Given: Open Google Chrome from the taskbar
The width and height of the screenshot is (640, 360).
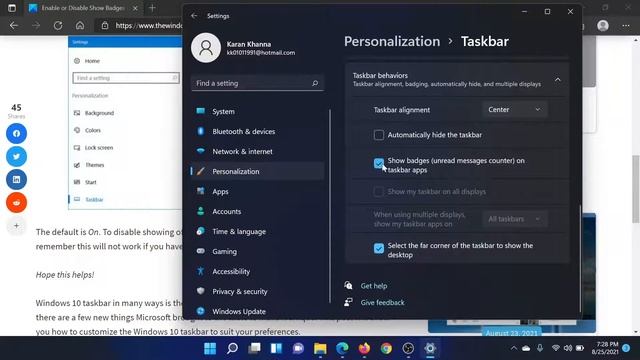Looking at the screenshot, I should 386,348.
